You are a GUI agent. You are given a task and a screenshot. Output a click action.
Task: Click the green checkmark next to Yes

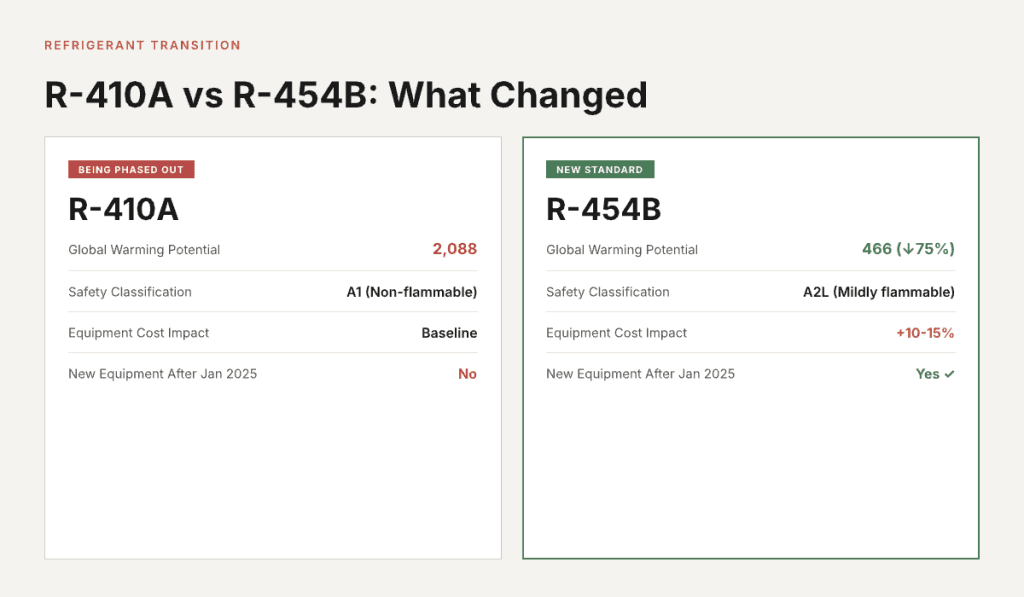(x=948, y=374)
